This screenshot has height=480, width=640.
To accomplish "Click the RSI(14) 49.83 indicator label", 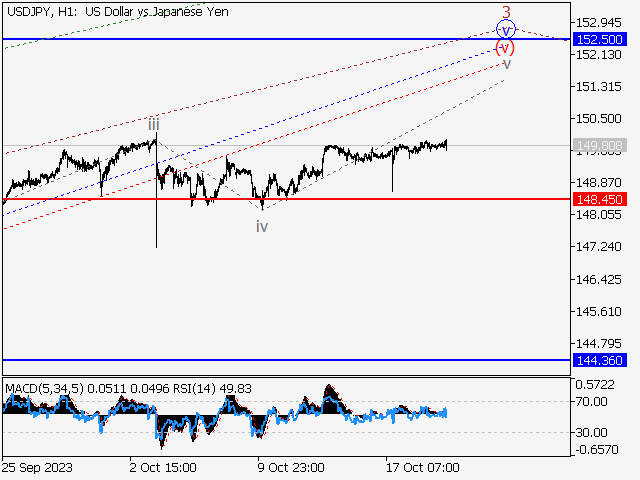I will pyautogui.click(x=212, y=388).
